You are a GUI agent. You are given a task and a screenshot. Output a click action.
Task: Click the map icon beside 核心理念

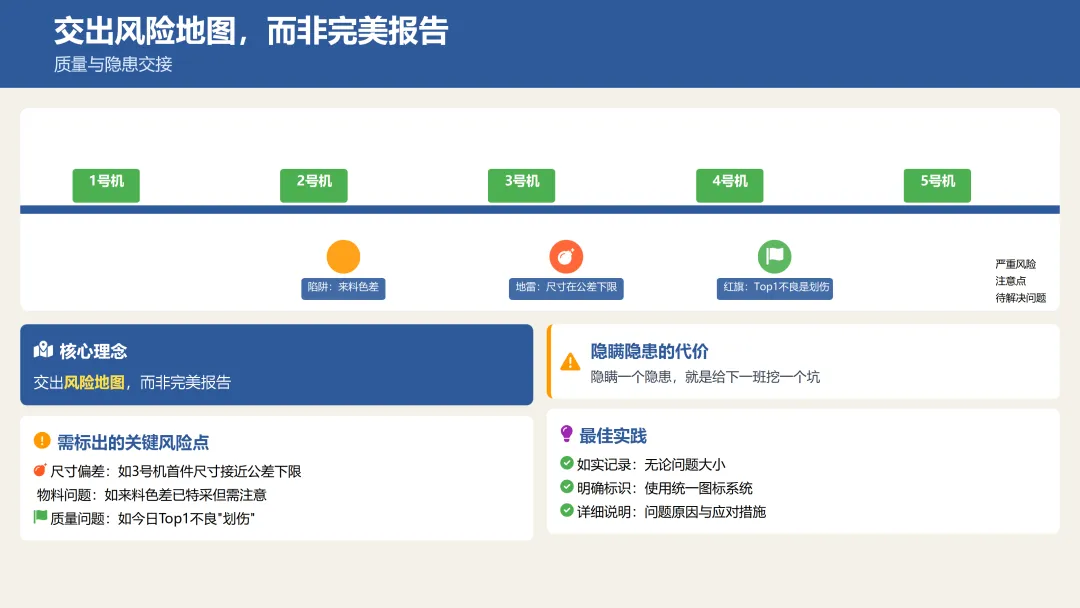[x=43, y=350]
